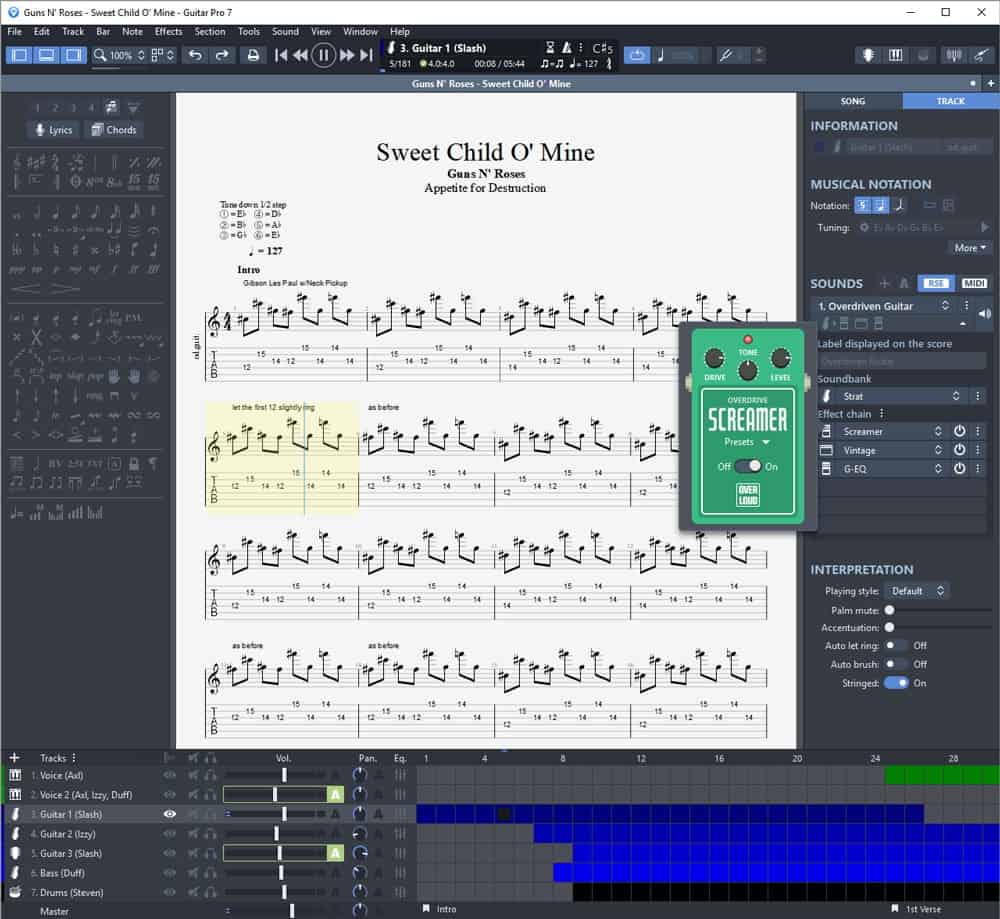
Task: Click the tuner icon in the top toolbar
Action: (x=954, y=55)
